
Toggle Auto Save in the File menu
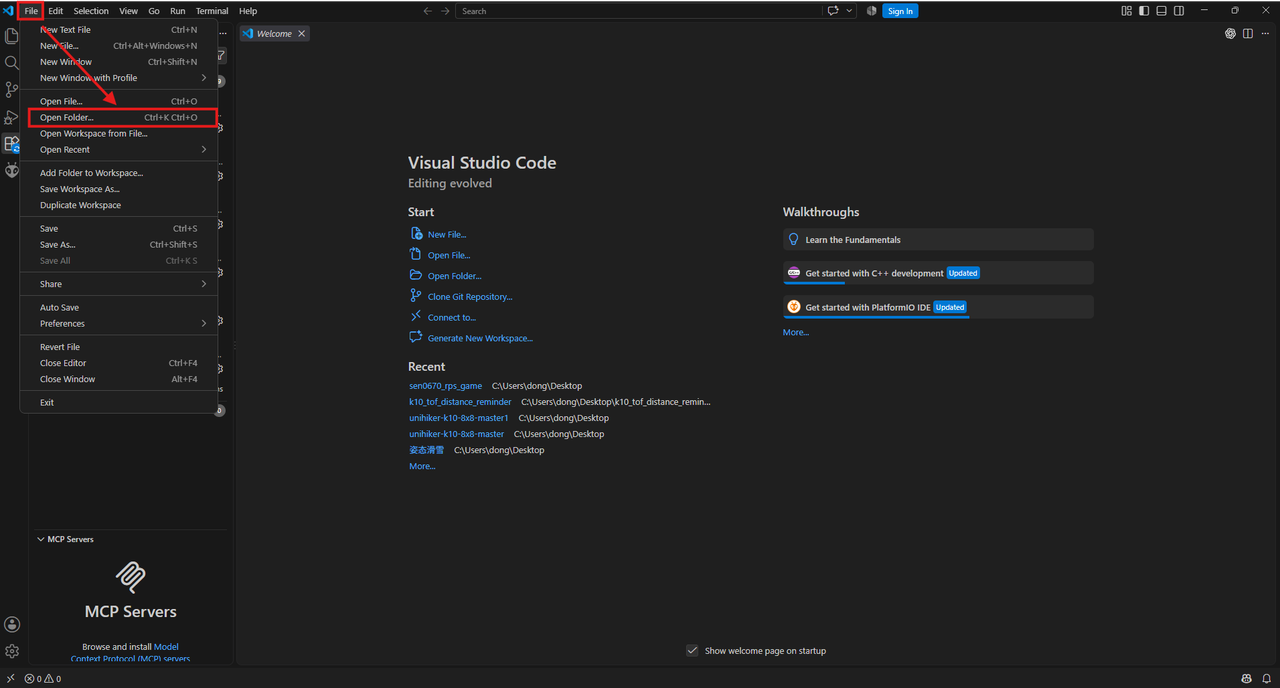(x=119, y=308)
